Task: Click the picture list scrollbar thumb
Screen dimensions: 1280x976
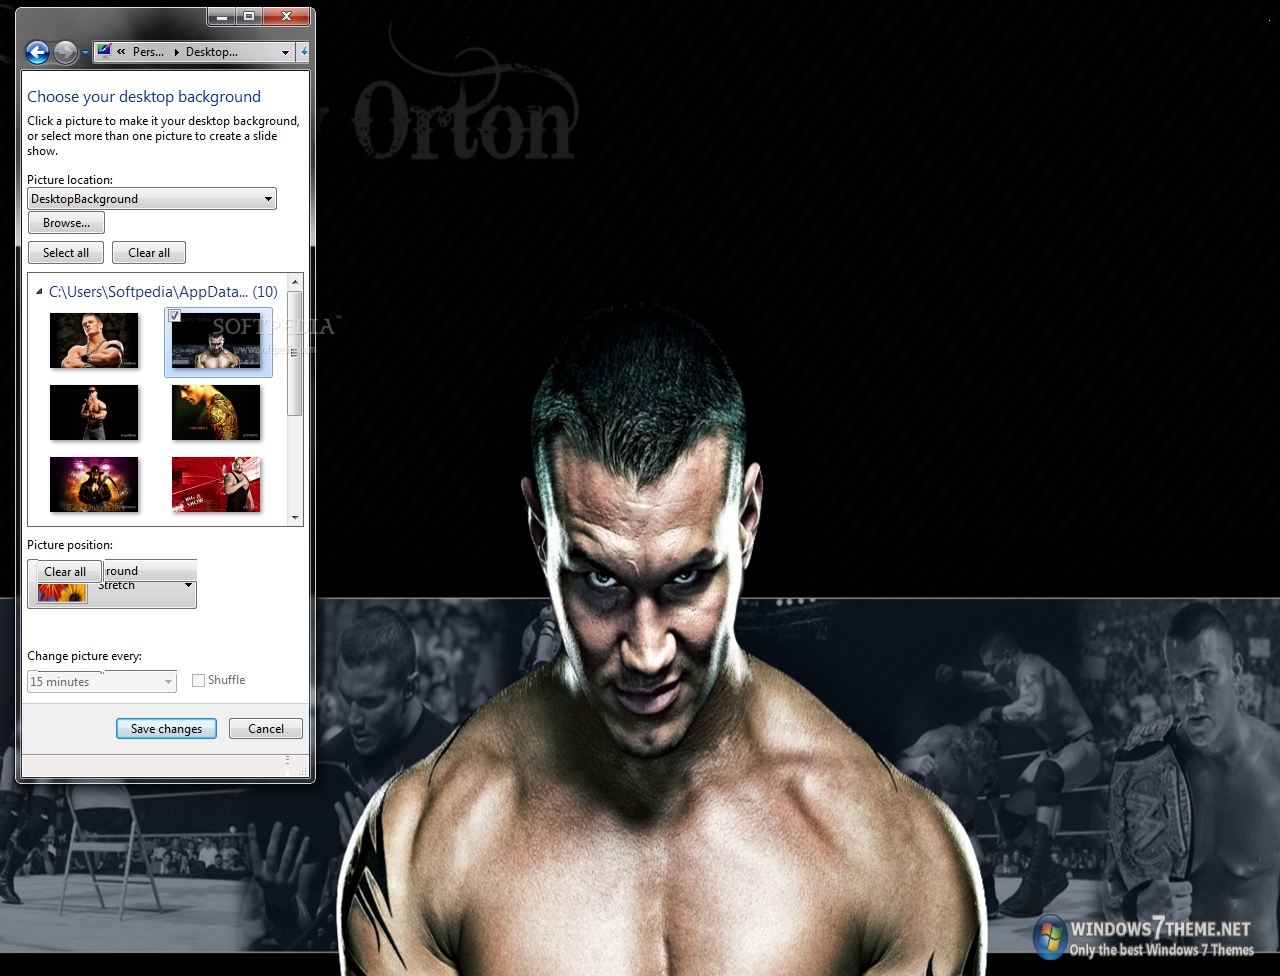Action: (x=295, y=353)
